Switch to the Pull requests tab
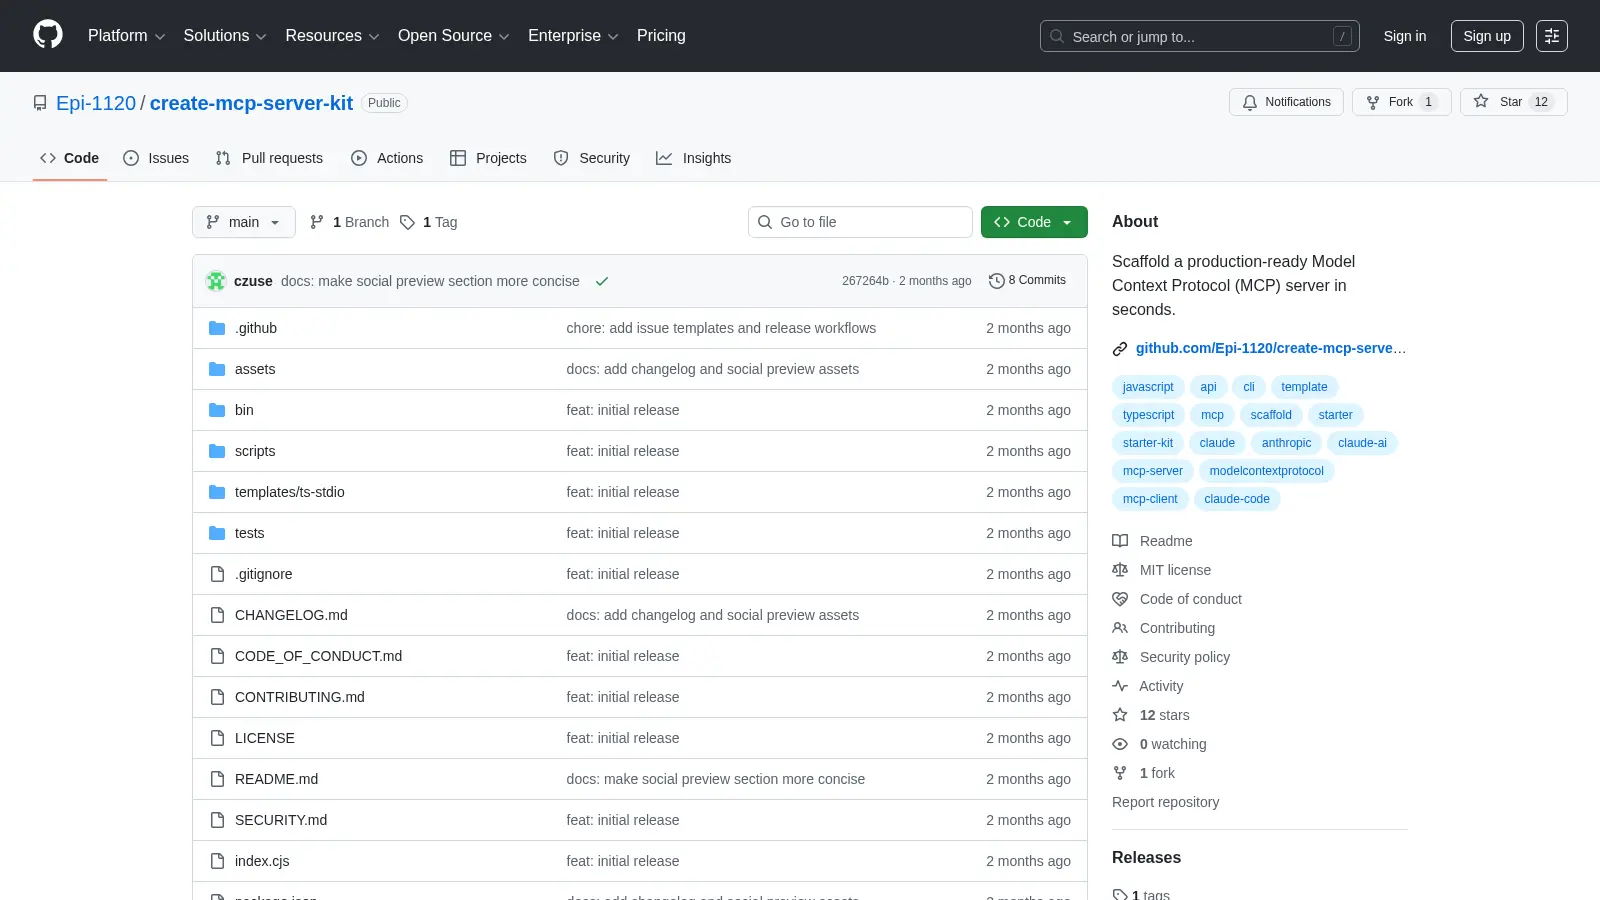1600x900 pixels. (x=269, y=158)
